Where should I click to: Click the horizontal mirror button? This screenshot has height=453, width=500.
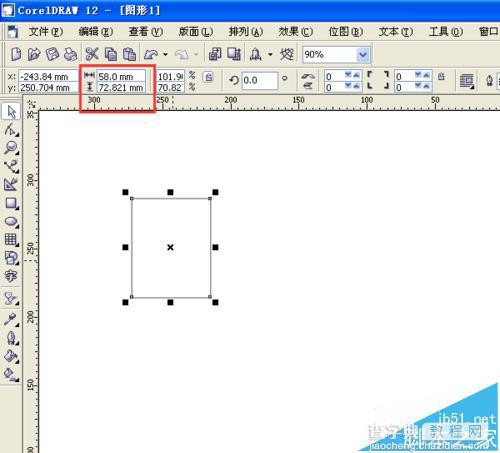[308, 77]
